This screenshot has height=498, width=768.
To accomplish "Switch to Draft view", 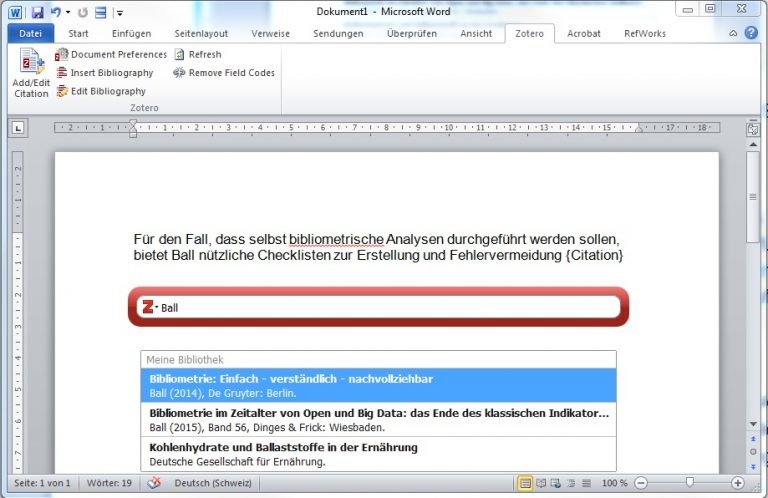I will click(586, 483).
